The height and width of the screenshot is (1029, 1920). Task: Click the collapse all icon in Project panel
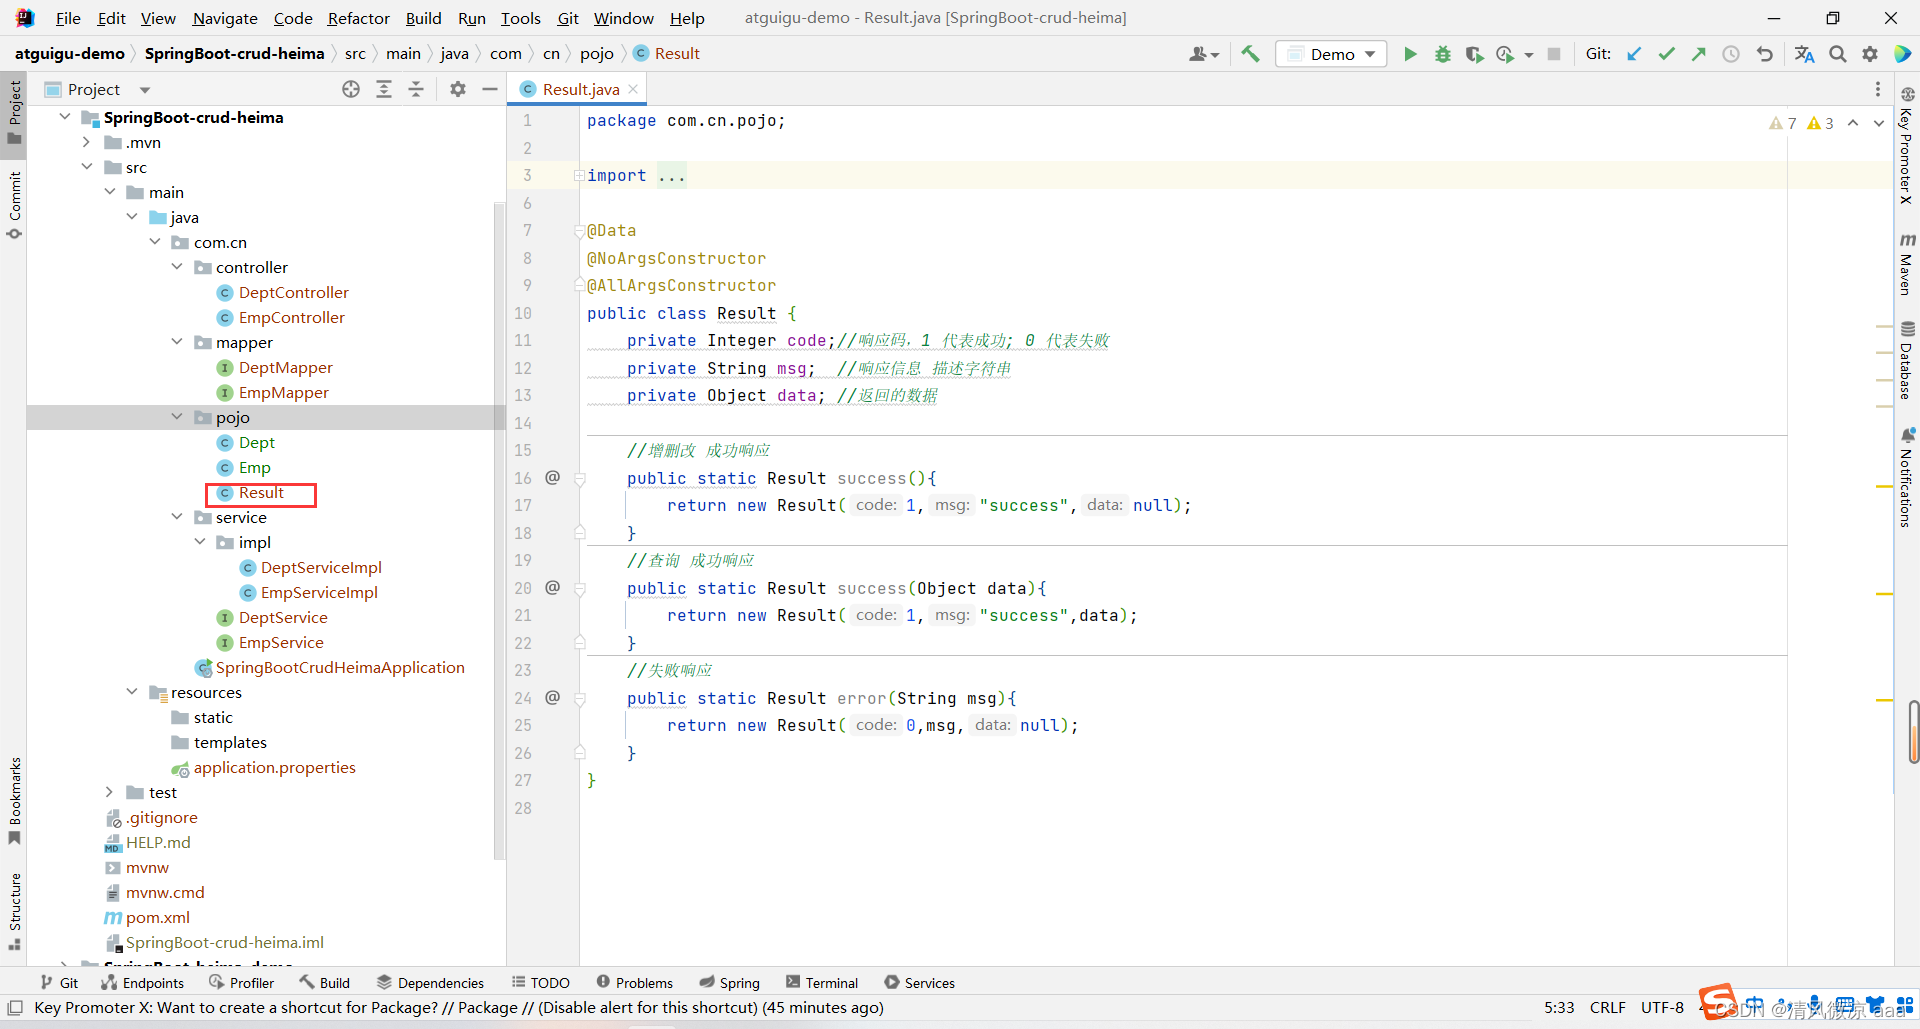pos(416,89)
